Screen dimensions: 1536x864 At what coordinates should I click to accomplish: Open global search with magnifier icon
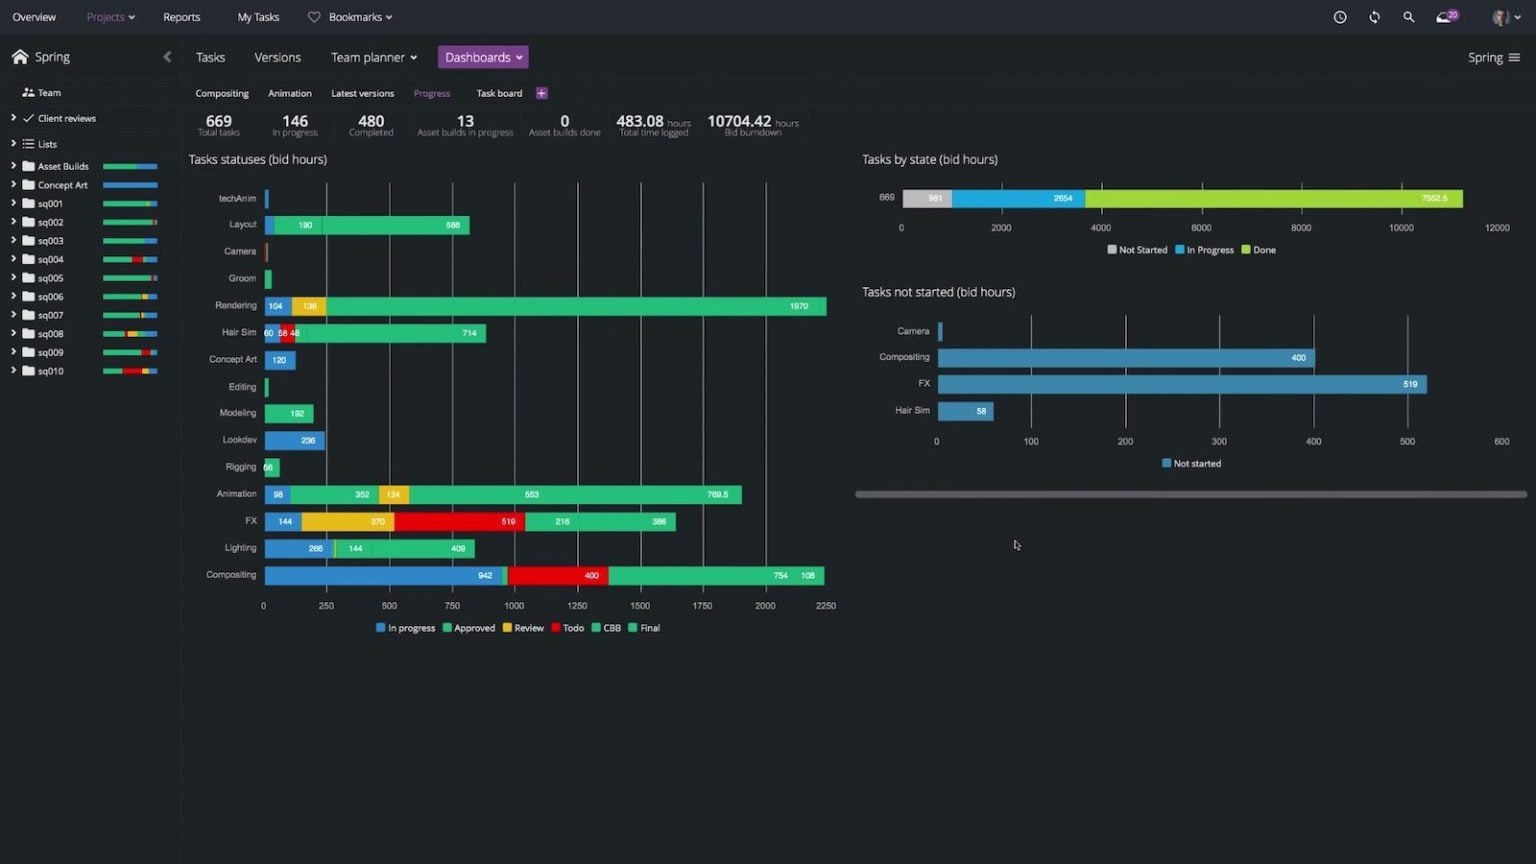click(x=1409, y=17)
